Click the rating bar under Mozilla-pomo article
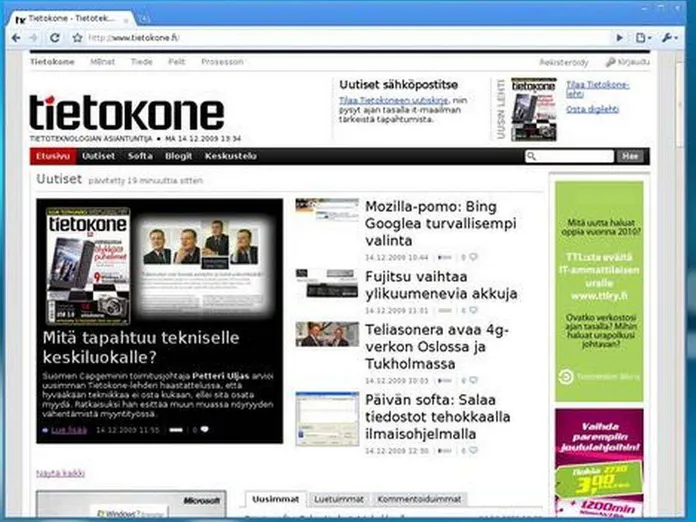Image resolution: width=696 pixels, height=522 pixels. click(x=444, y=257)
